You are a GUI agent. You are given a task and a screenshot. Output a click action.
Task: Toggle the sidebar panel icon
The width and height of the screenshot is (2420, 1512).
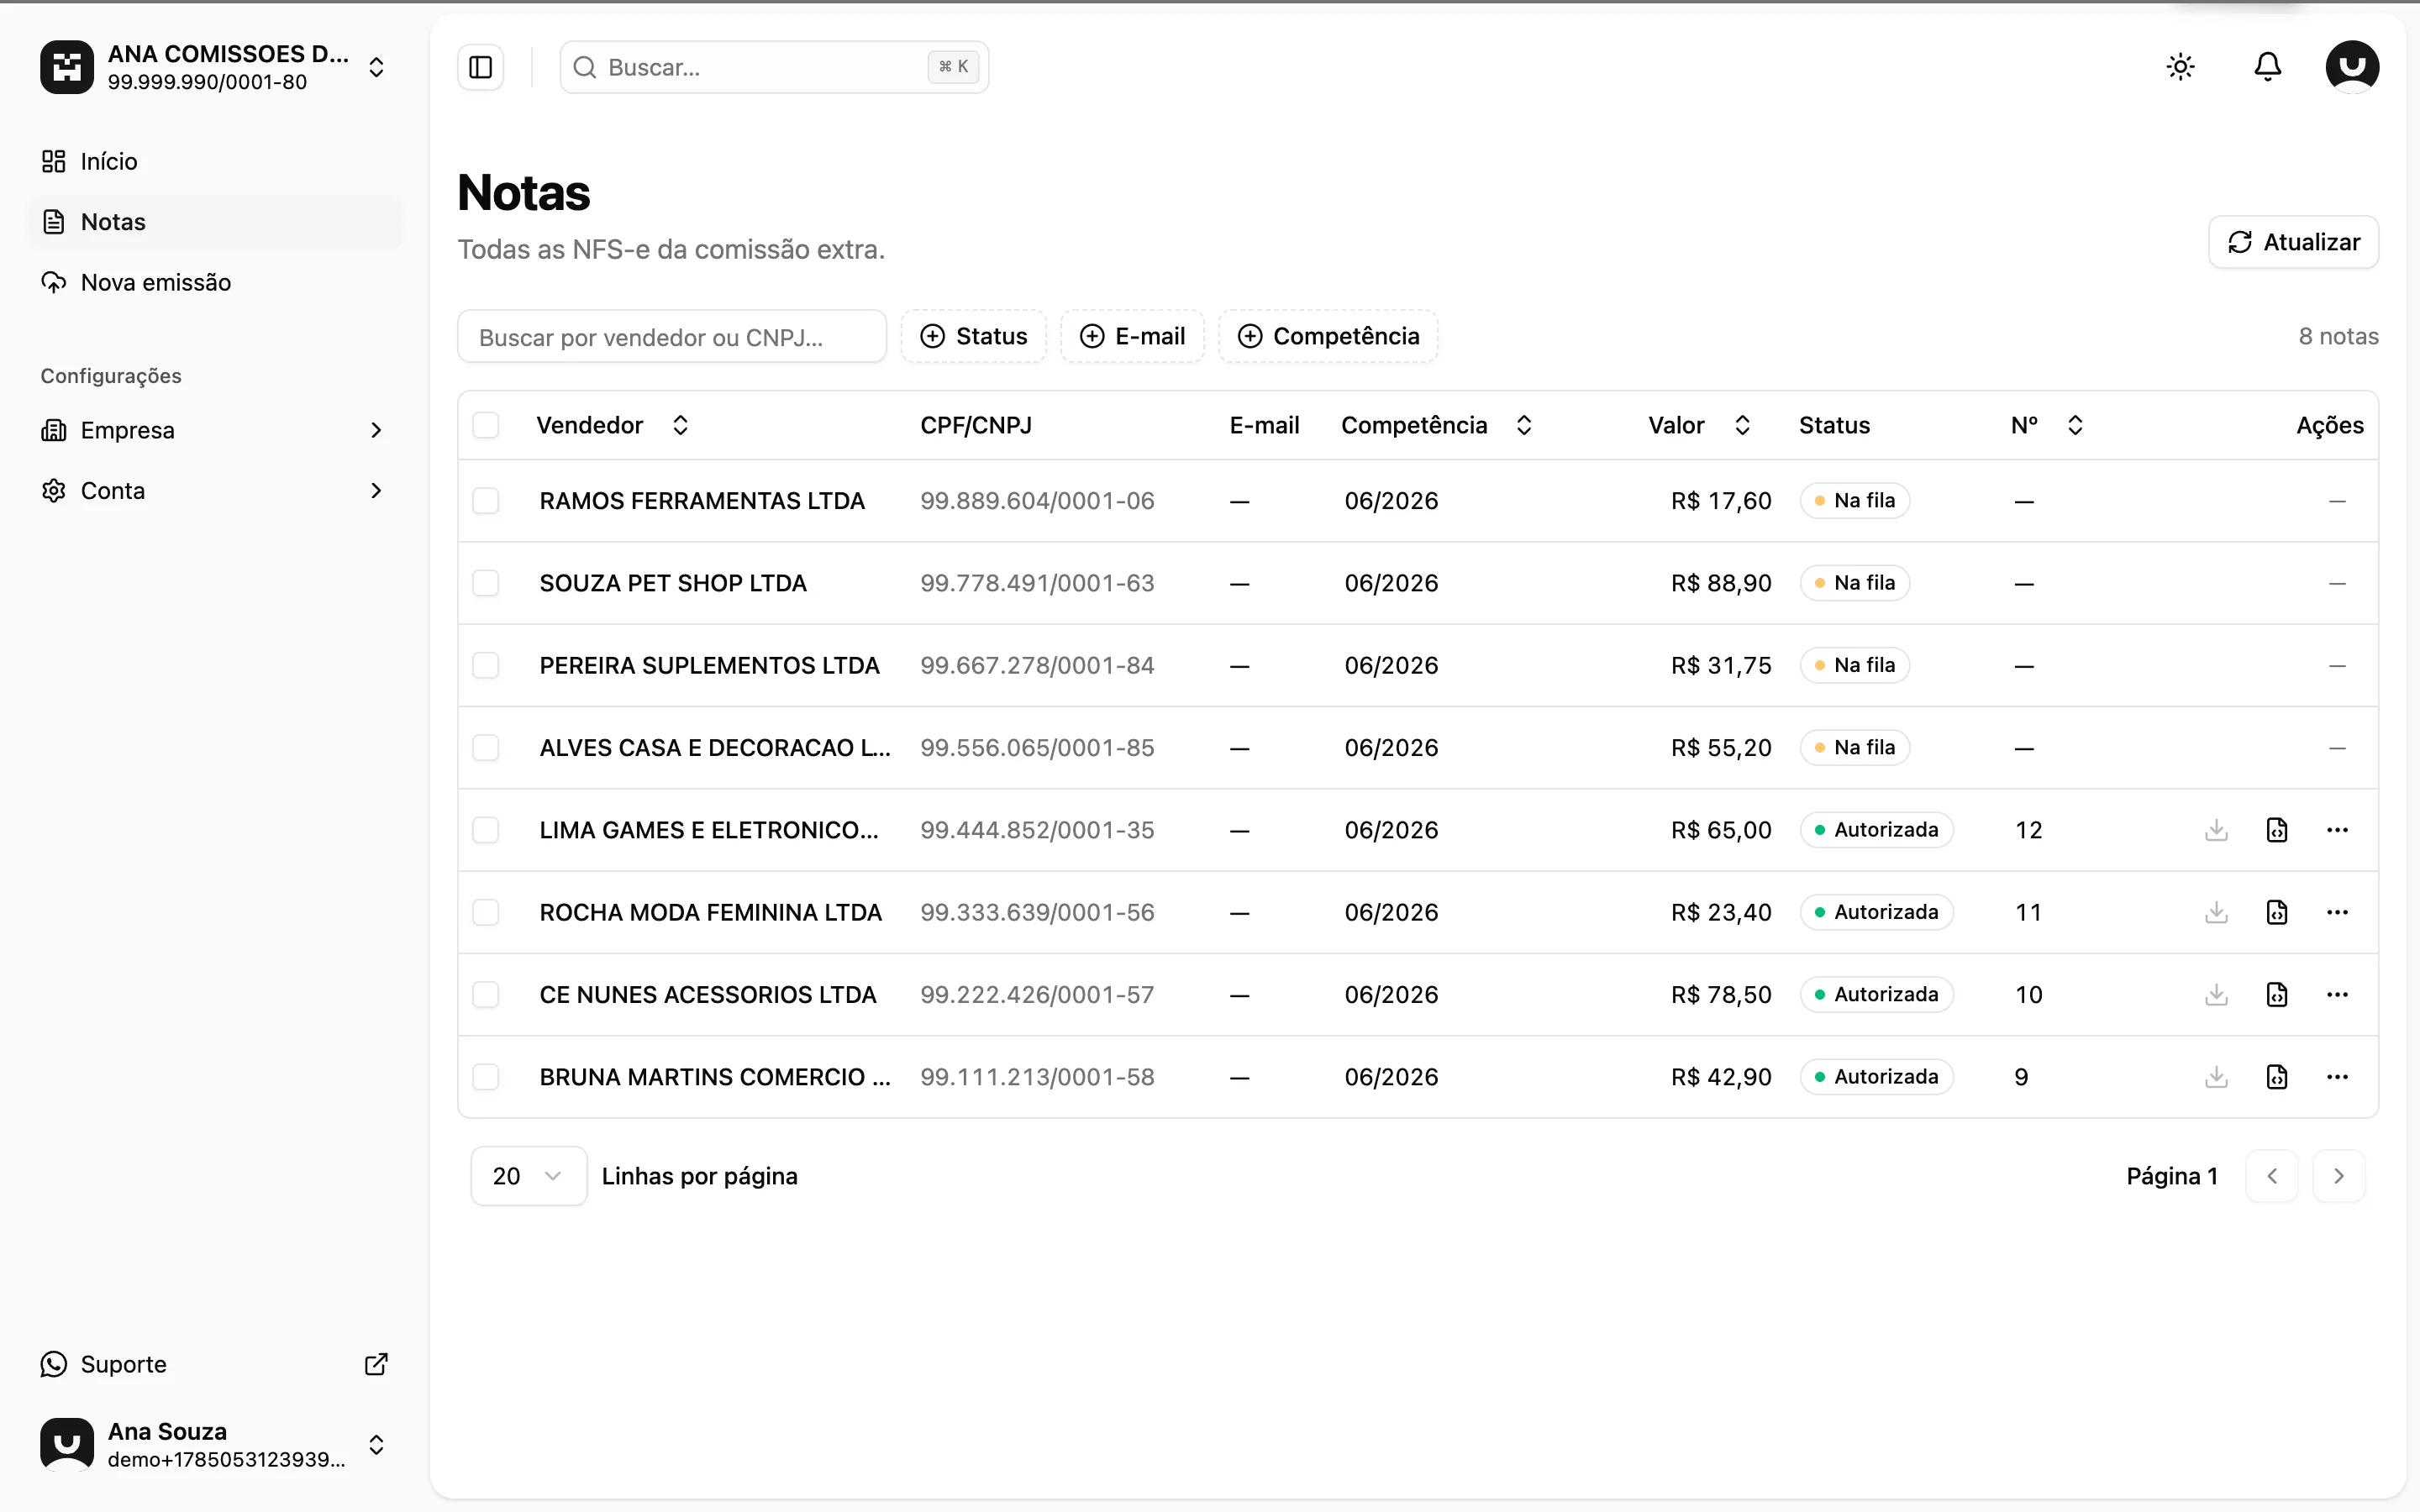click(x=481, y=67)
